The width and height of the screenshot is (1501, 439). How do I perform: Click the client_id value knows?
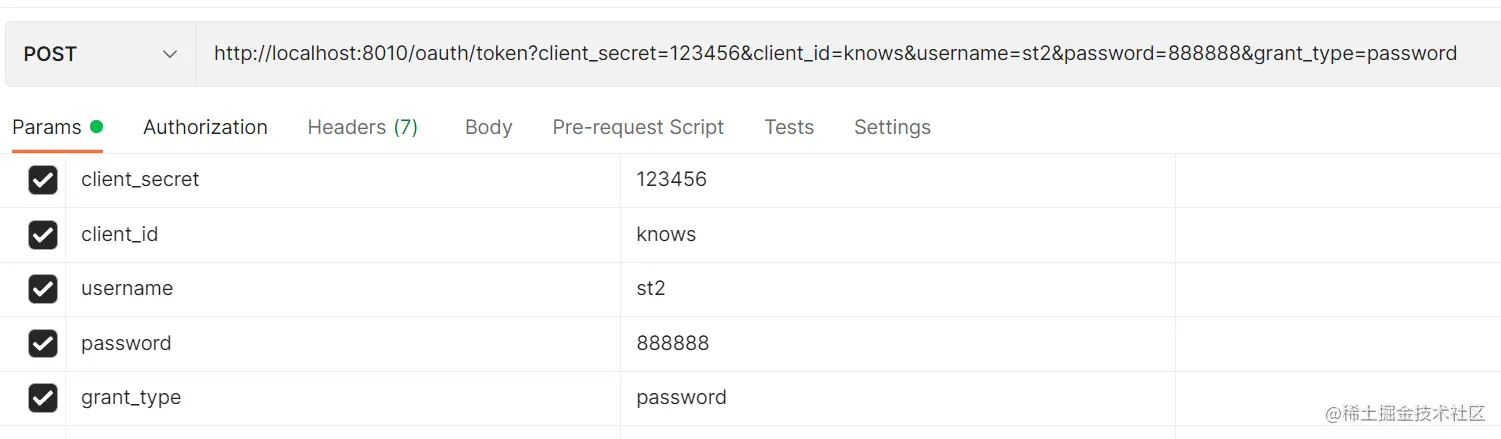click(x=666, y=235)
